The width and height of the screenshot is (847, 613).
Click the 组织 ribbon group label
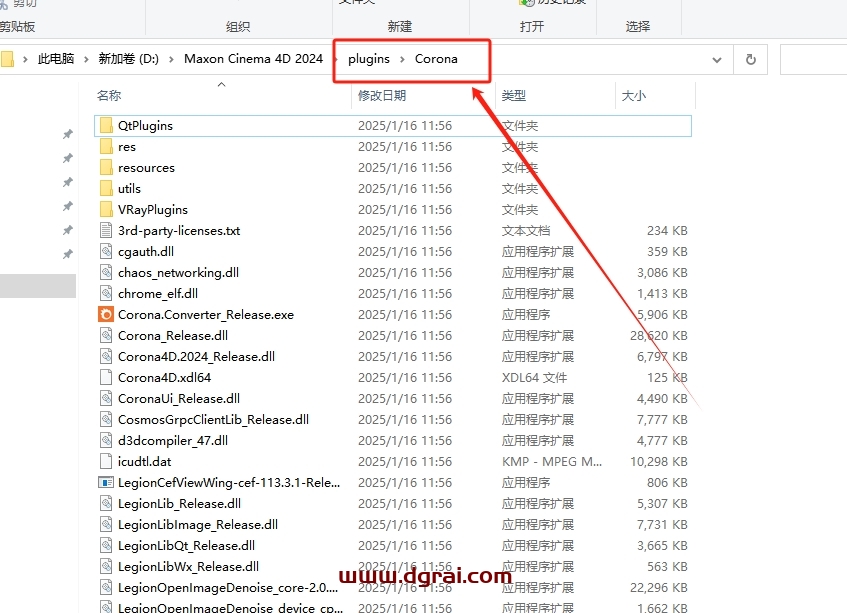tap(238, 26)
